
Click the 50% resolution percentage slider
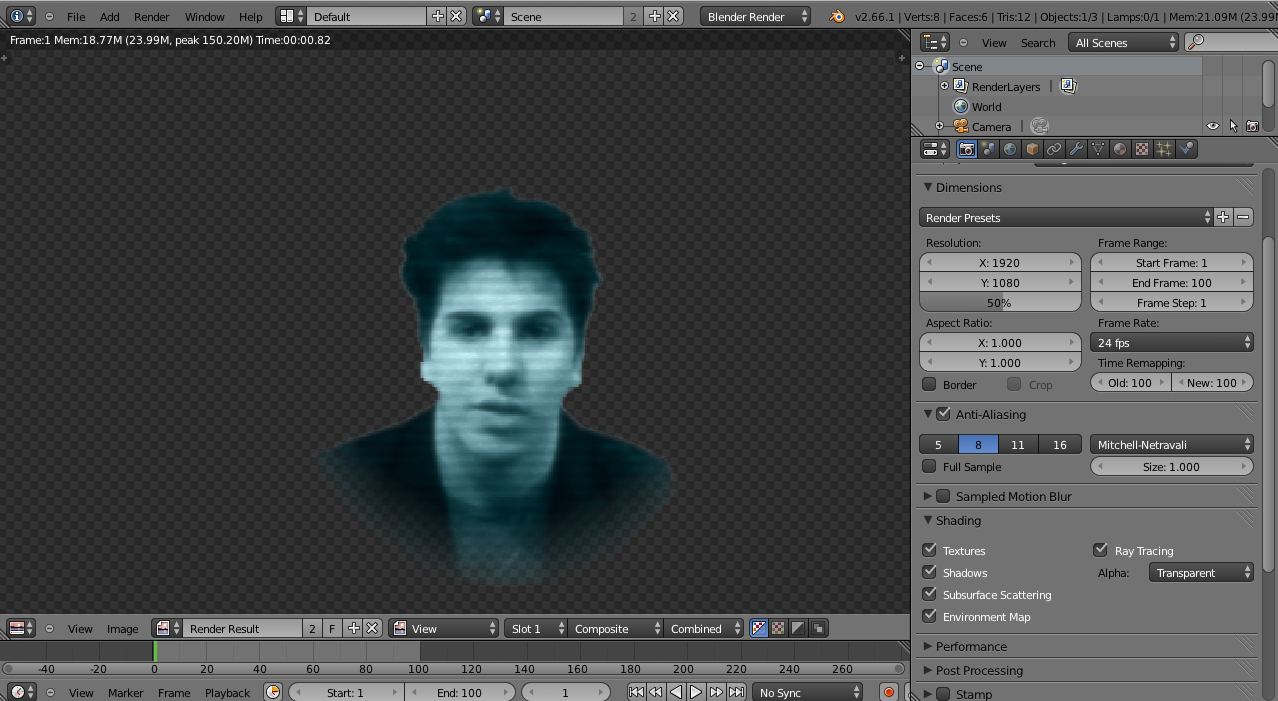1000,303
